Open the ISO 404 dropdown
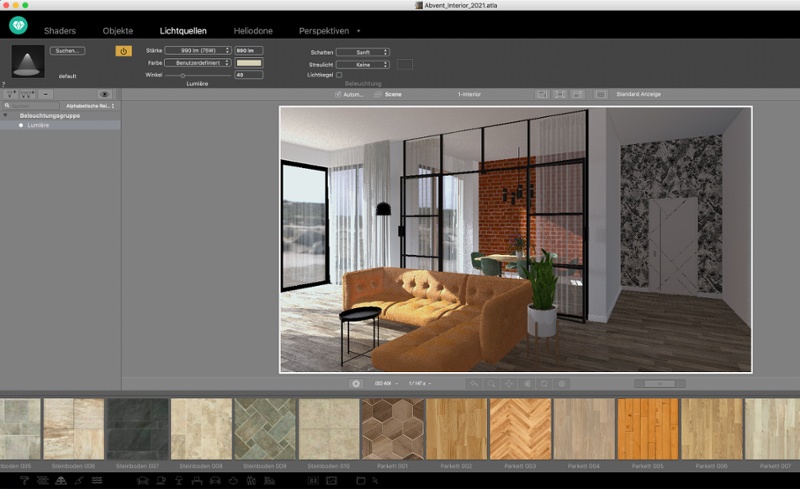The height and width of the screenshot is (489, 800). (x=386, y=383)
